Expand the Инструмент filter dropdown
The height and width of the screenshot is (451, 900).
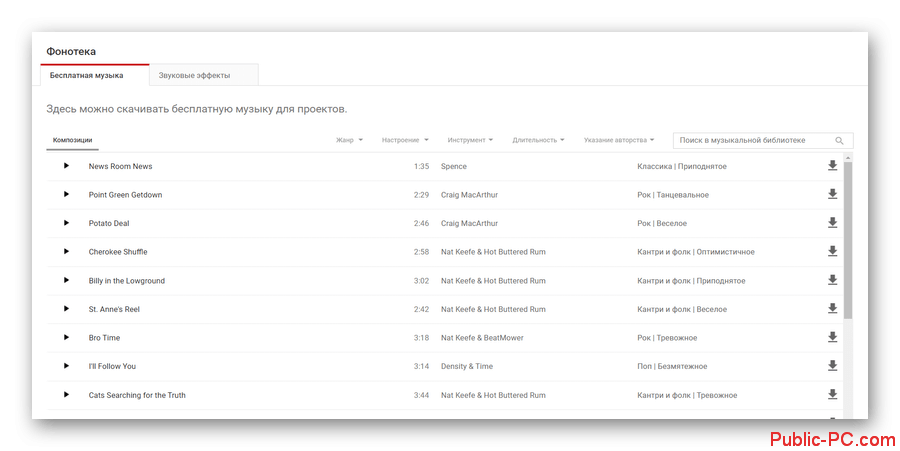coord(471,140)
